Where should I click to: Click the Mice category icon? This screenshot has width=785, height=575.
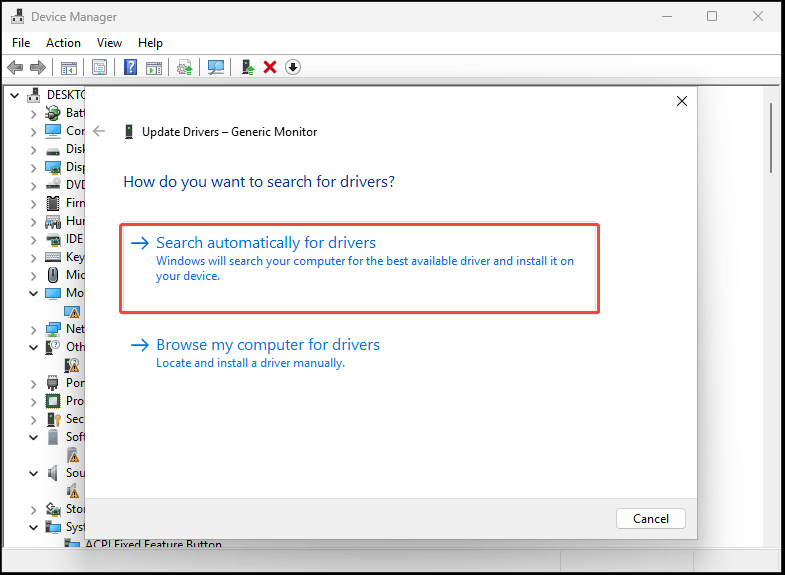click(x=53, y=275)
